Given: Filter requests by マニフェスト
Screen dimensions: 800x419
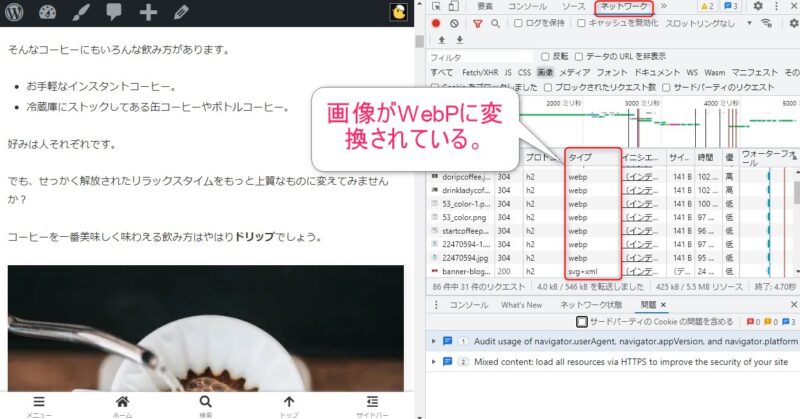Looking at the screenshot, I should (754, 72).
